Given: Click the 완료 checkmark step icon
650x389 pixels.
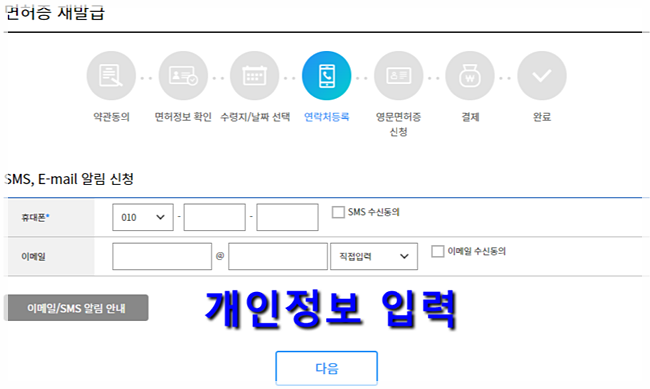Looking at the screenshot, I should tap(542, 75).
